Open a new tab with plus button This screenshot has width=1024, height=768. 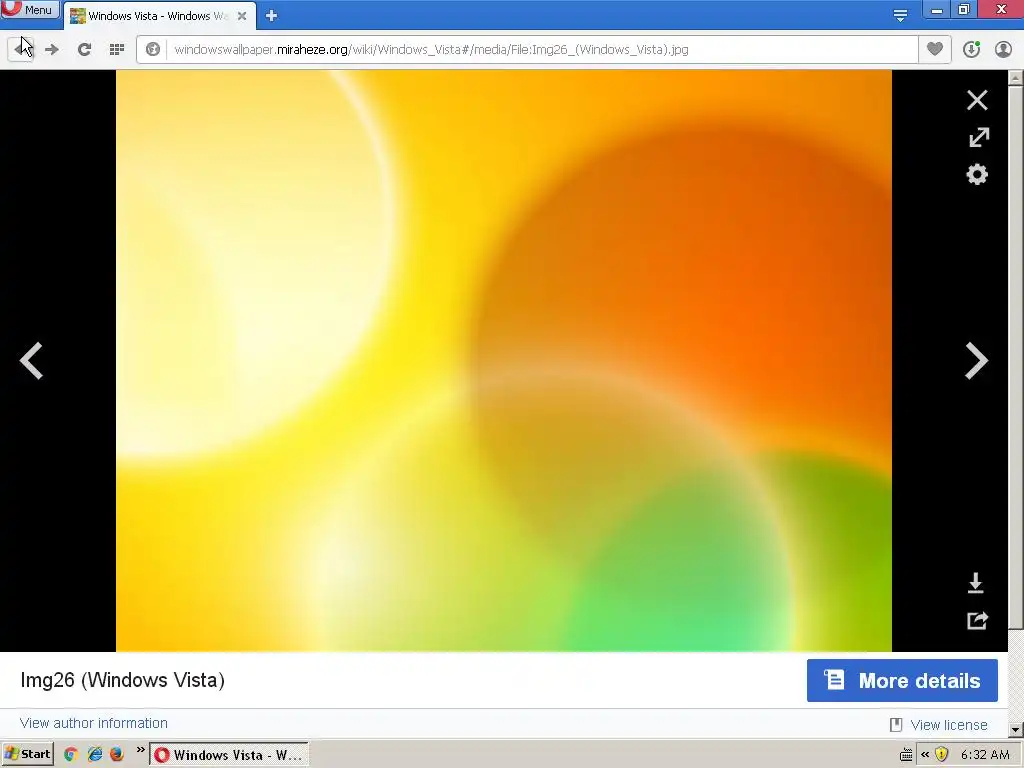click(x=272, y=16)
